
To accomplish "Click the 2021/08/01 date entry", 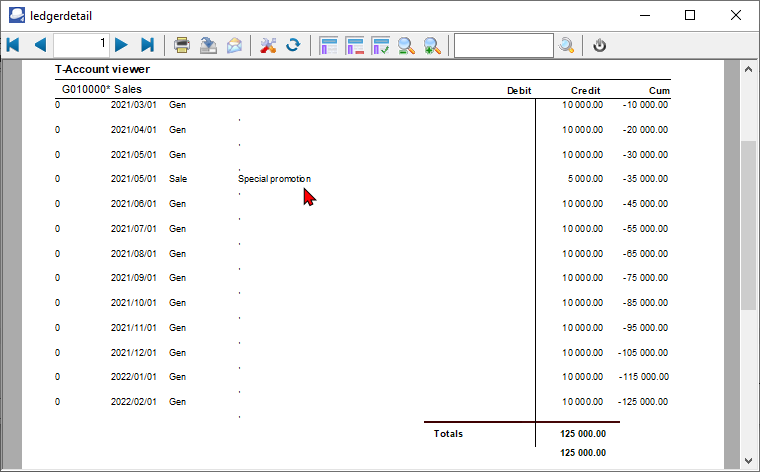I will point(133,254).
